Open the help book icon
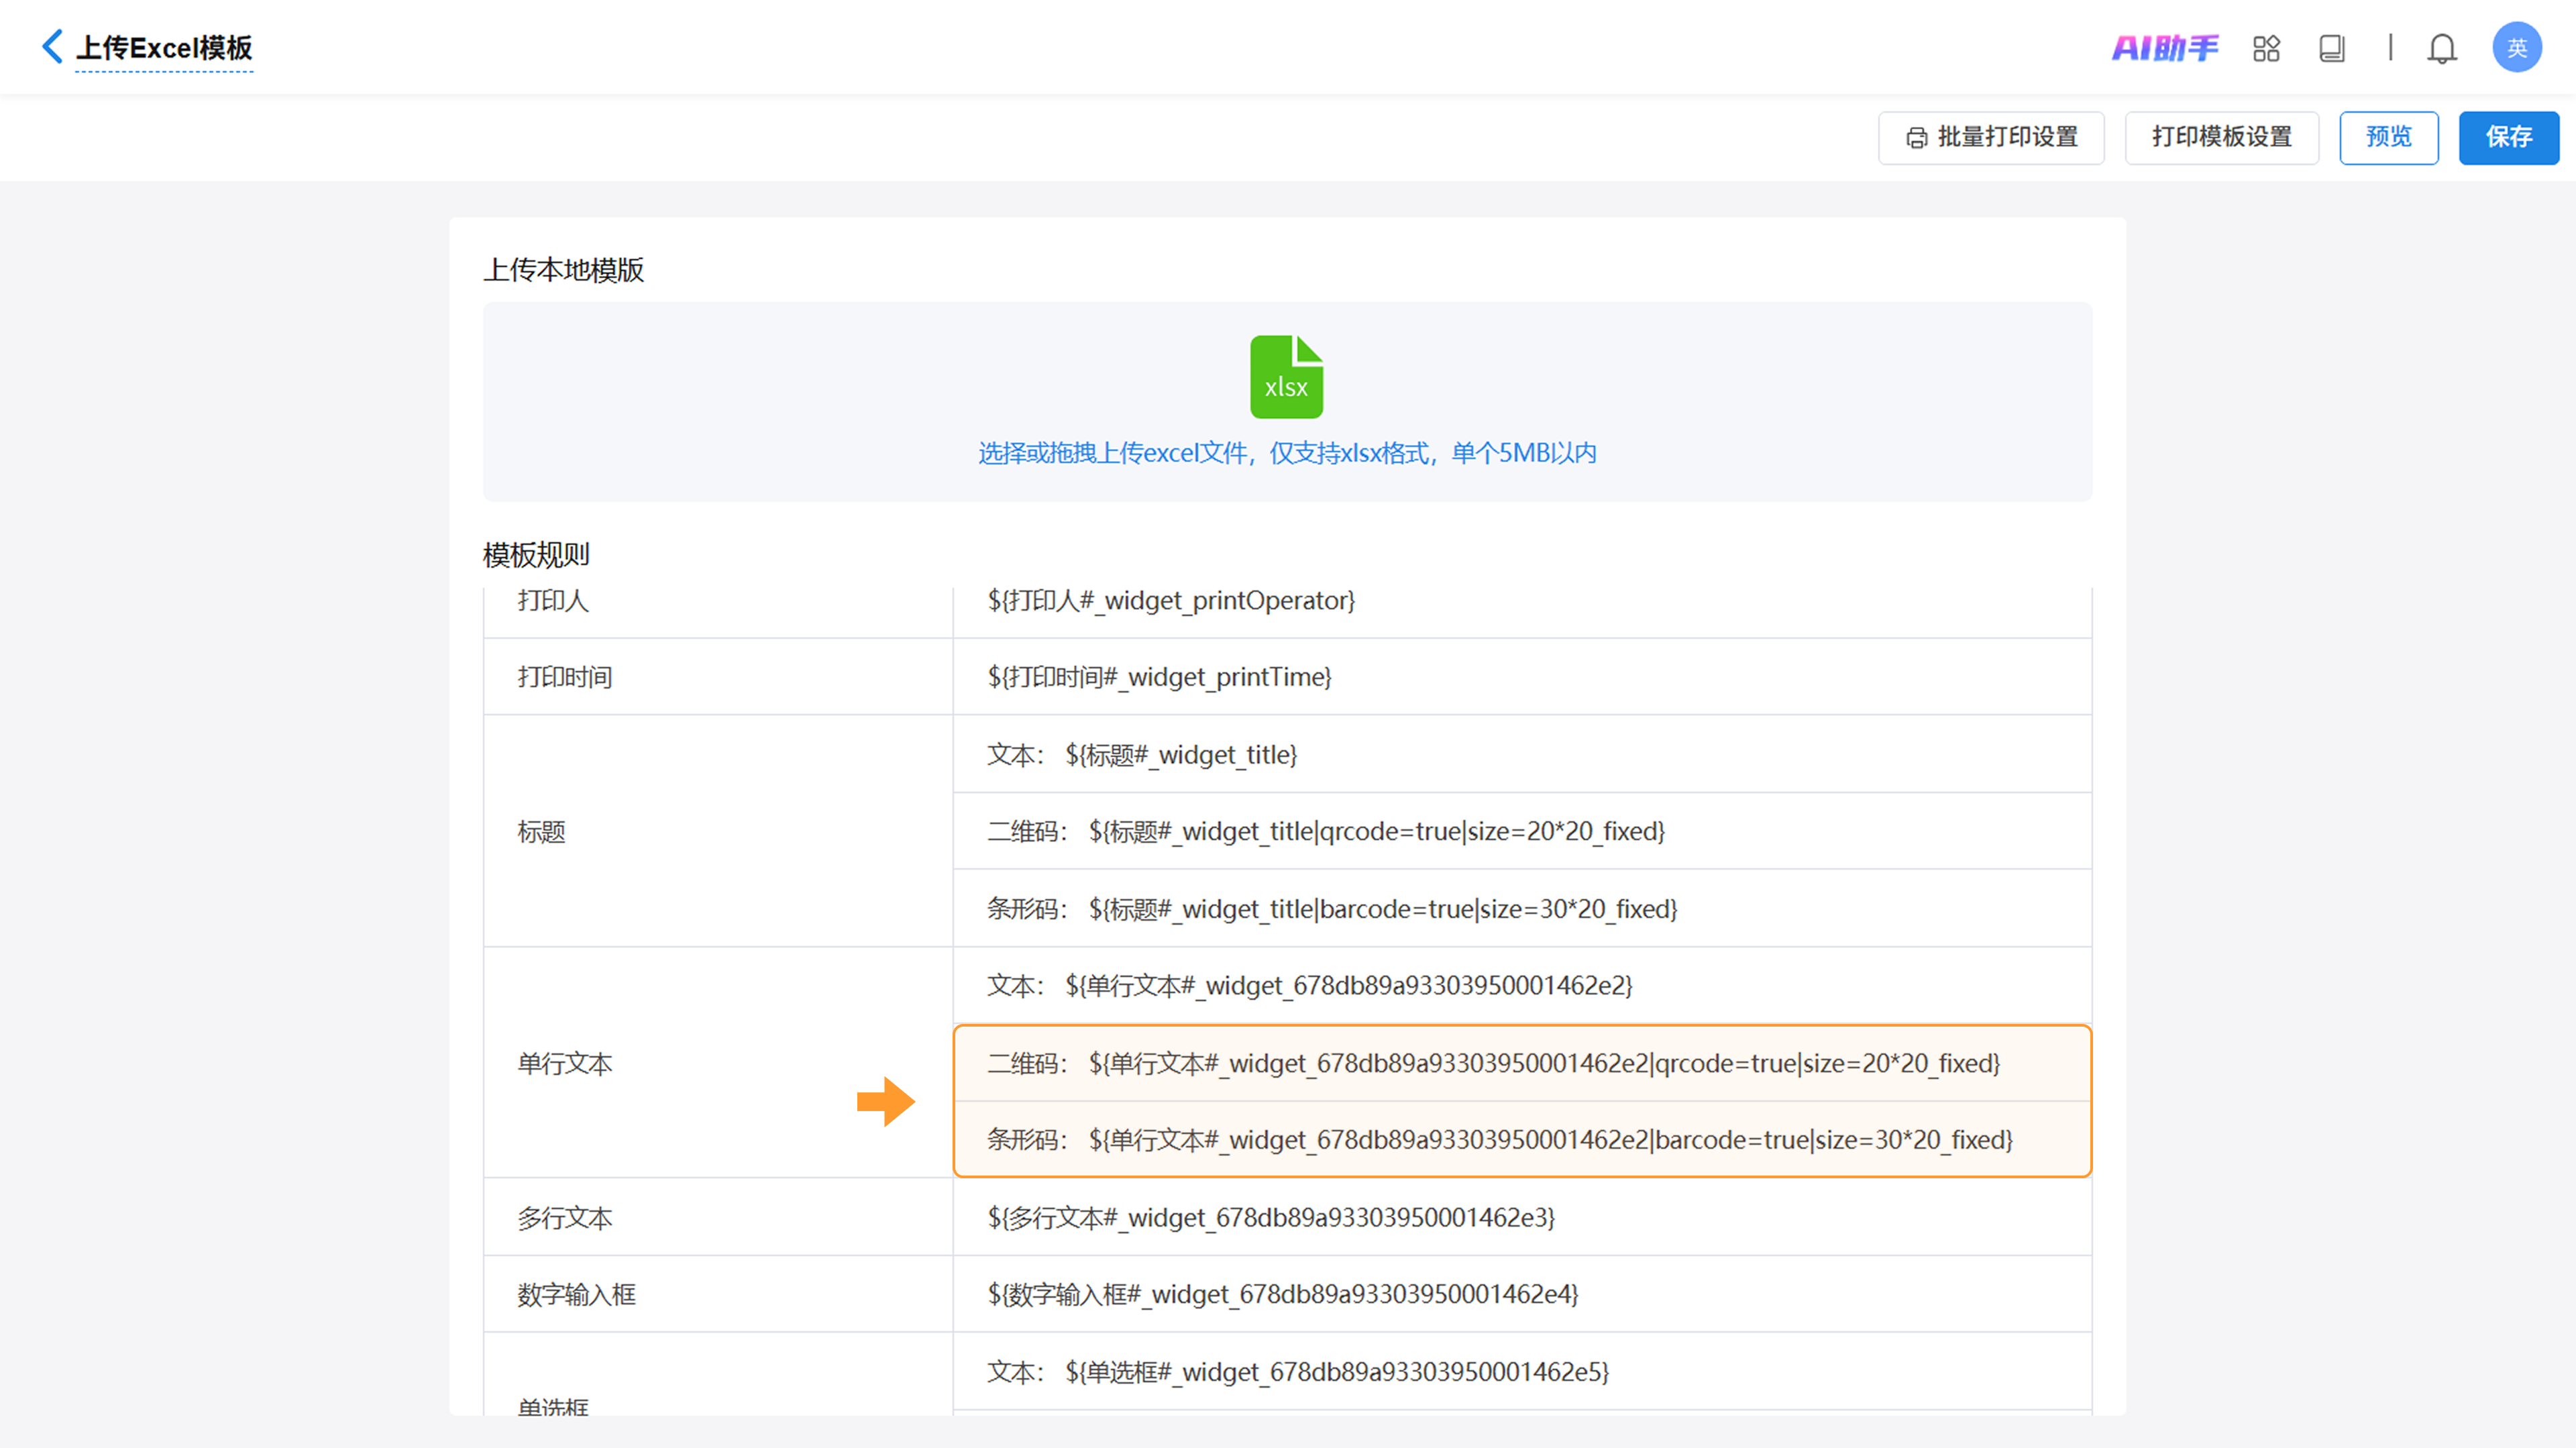Viewport: 2576px width, 1448px height. tap(2331, 48)
